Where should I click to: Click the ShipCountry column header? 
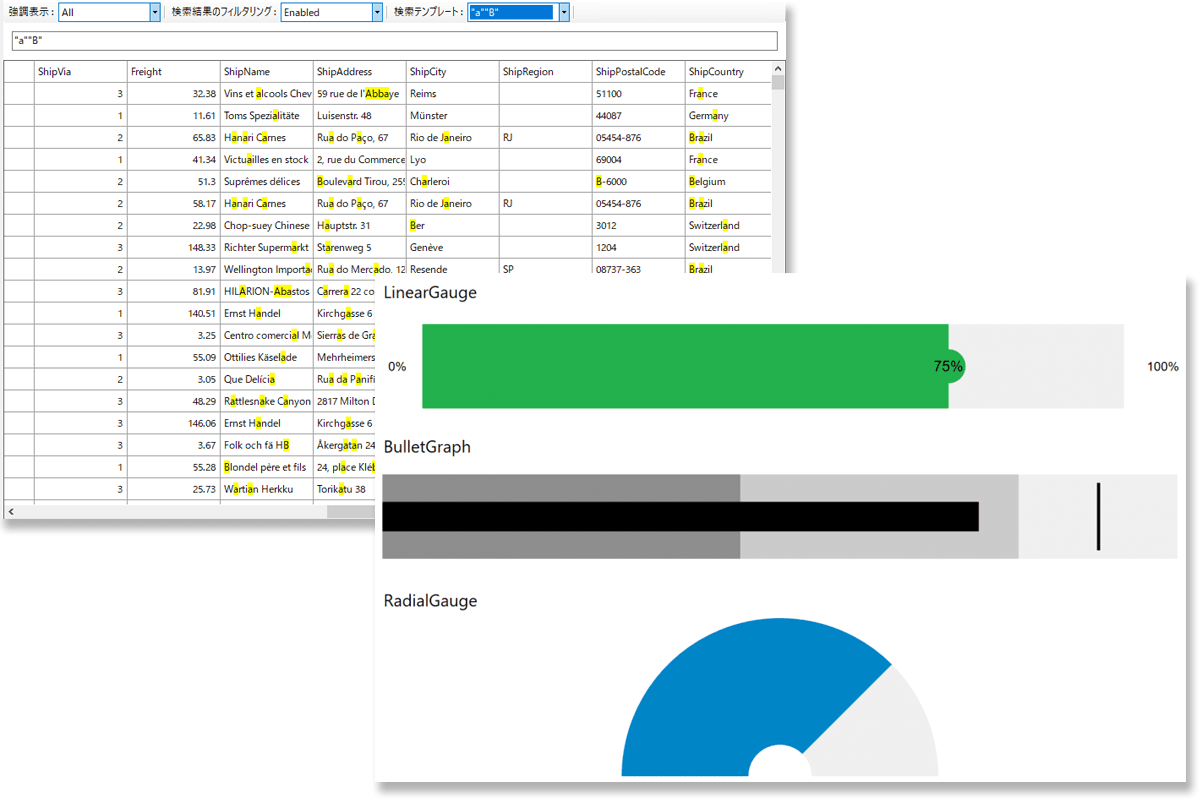click(x=728, y=72)
